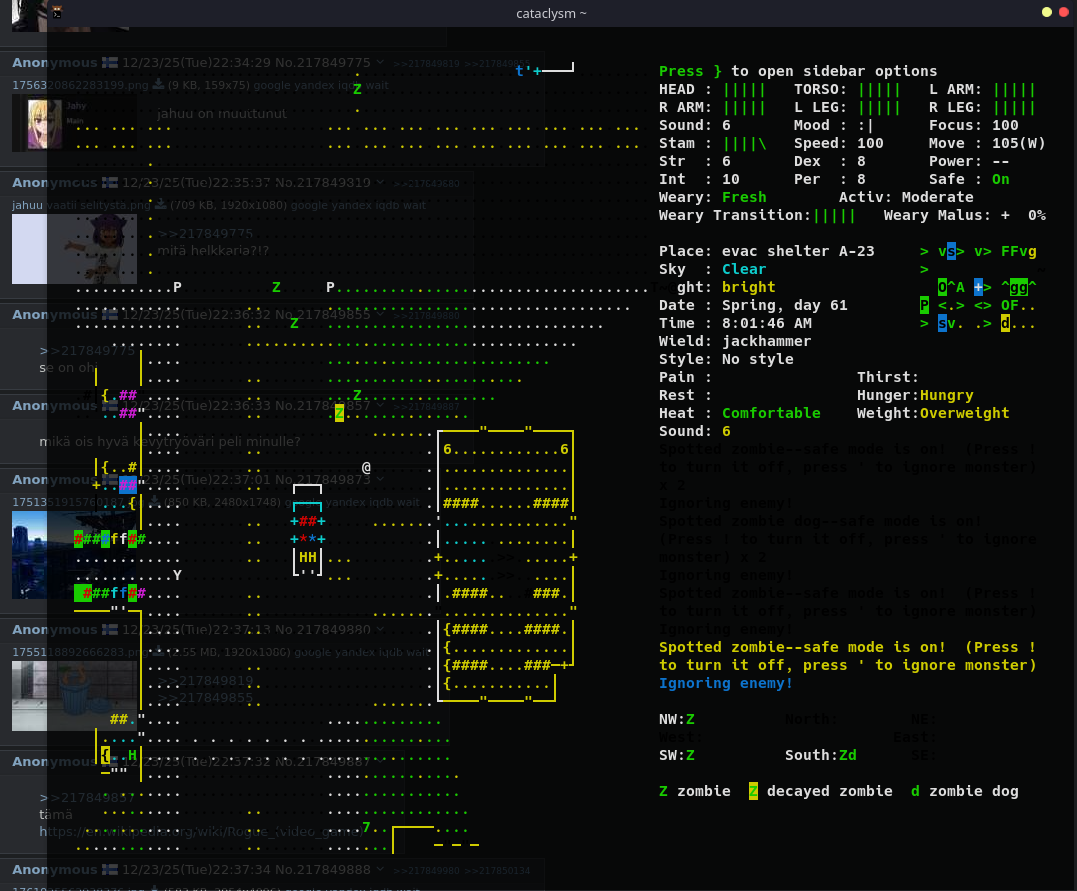Click the green H symbol at the lower left of the map
Image resolution: width=1077 pixels, height=891 pixels.
pos(132,756)
